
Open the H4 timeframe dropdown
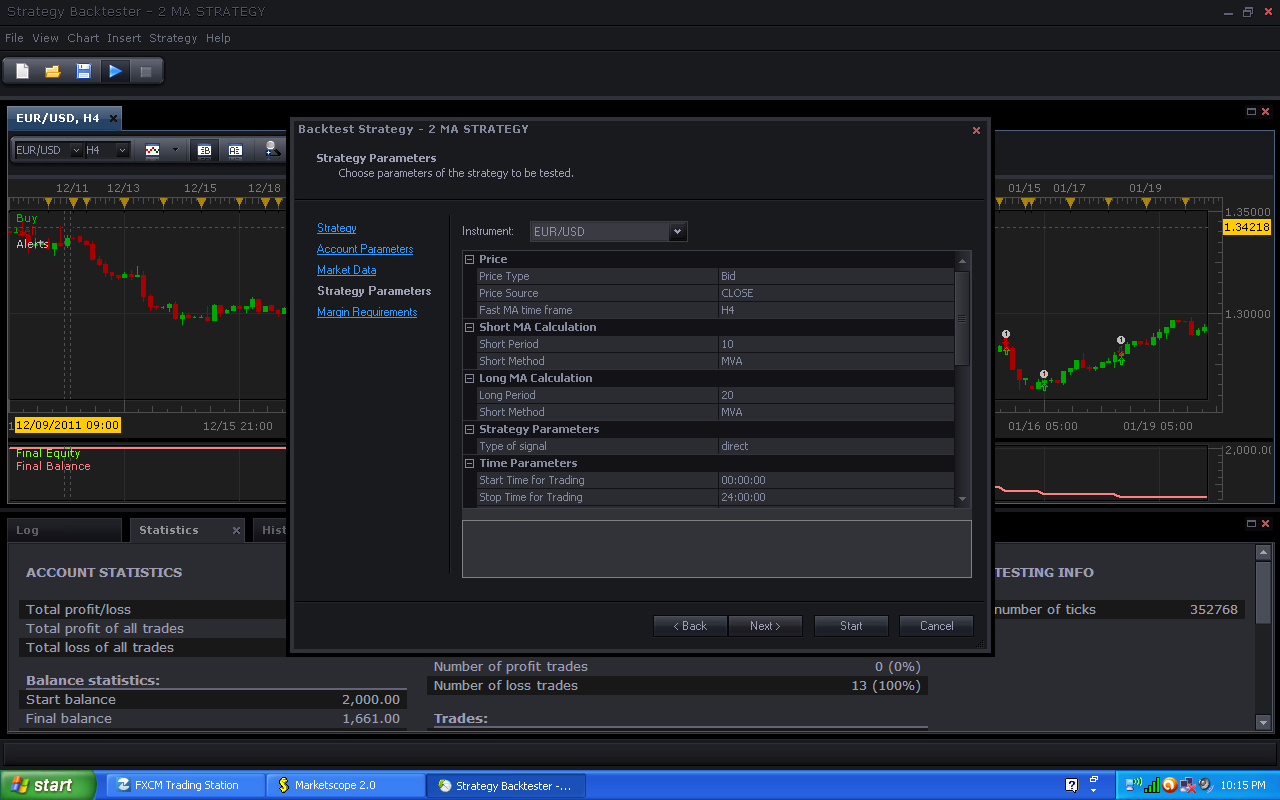tap(123, 150)
